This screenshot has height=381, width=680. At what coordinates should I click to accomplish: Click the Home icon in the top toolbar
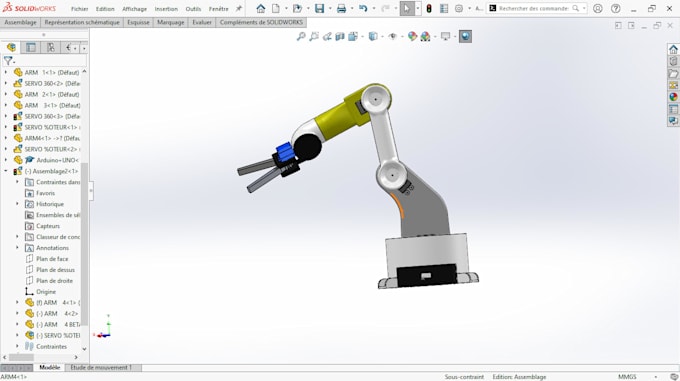tap(261, 8)
